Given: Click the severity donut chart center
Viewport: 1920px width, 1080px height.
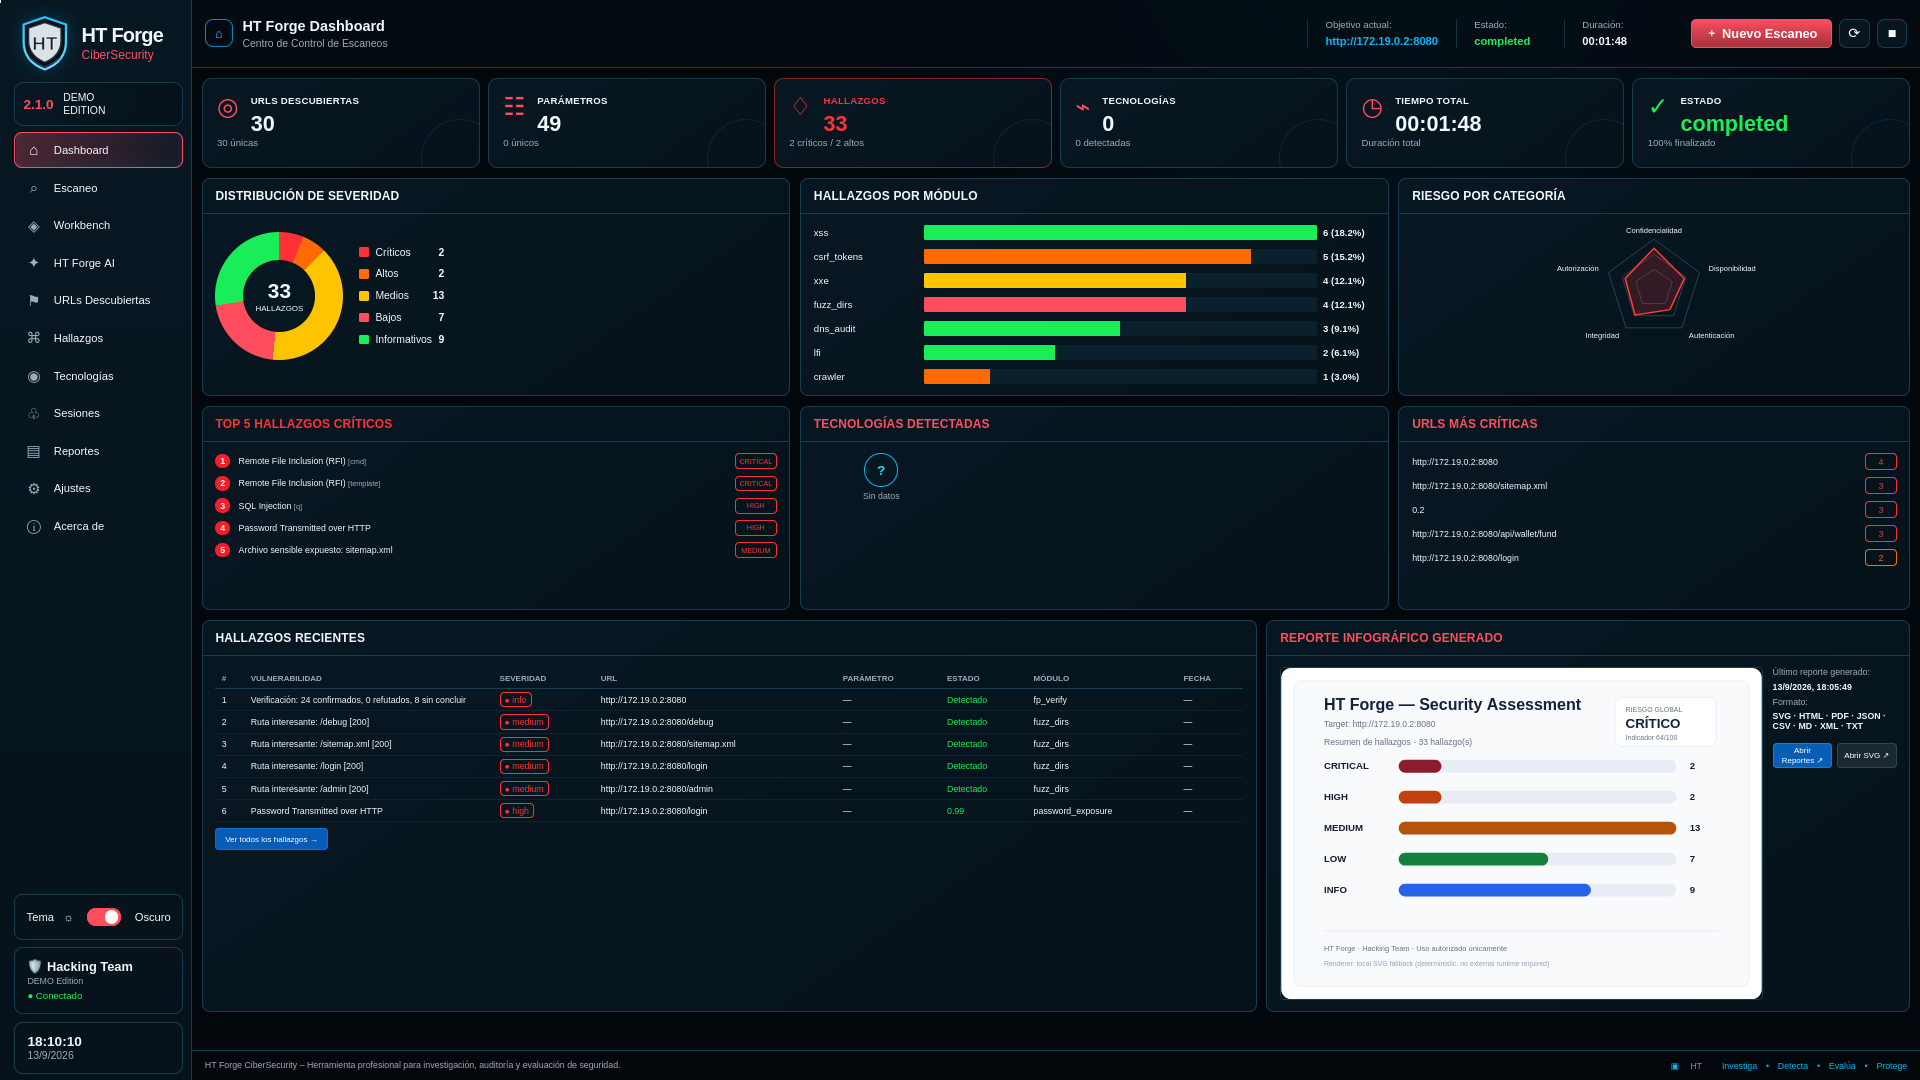Looking at the screenshot, I should click(279, 296).
